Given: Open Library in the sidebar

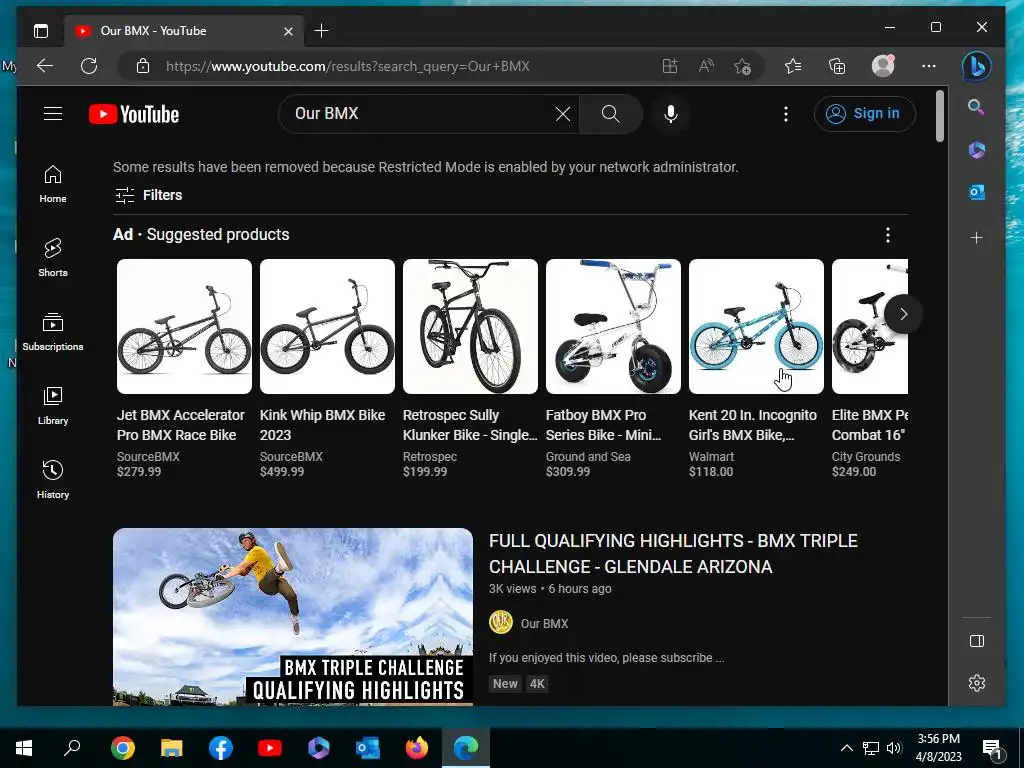Looking at the screenshot, I should pos(53,406).
